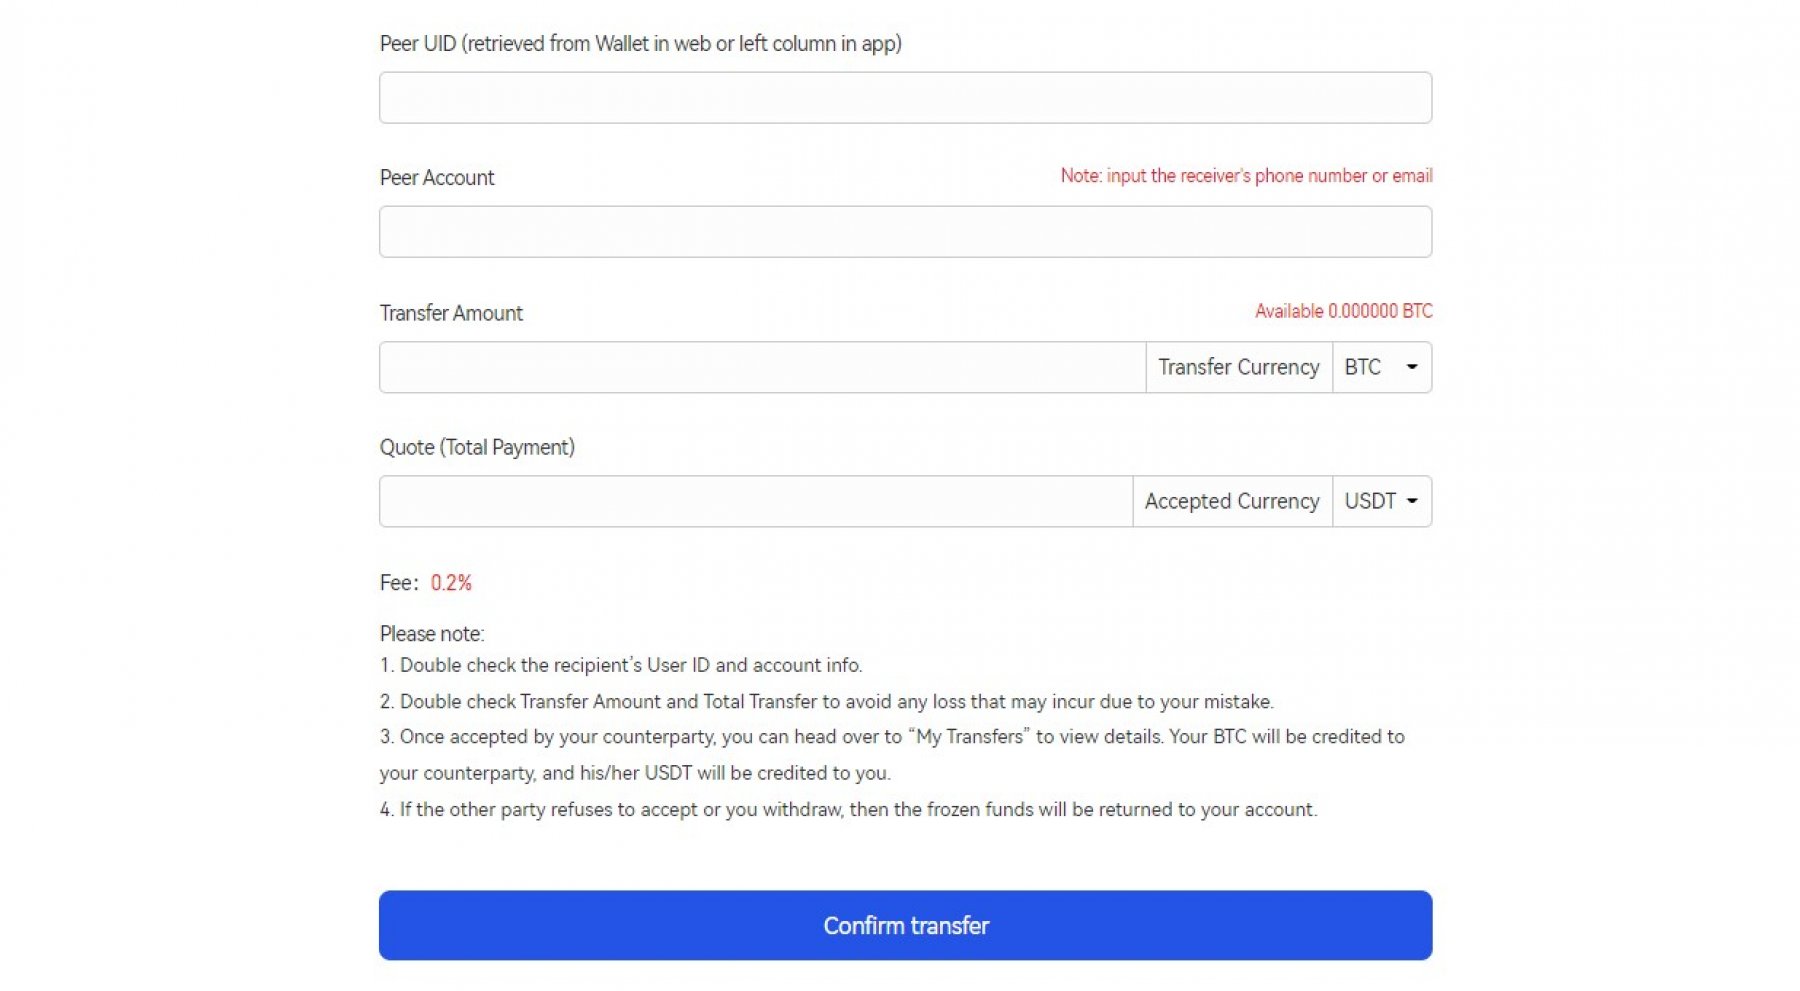Click the caret arrow beside BTC
The image size is (1800, 991).
click(x=1412, y=367)
